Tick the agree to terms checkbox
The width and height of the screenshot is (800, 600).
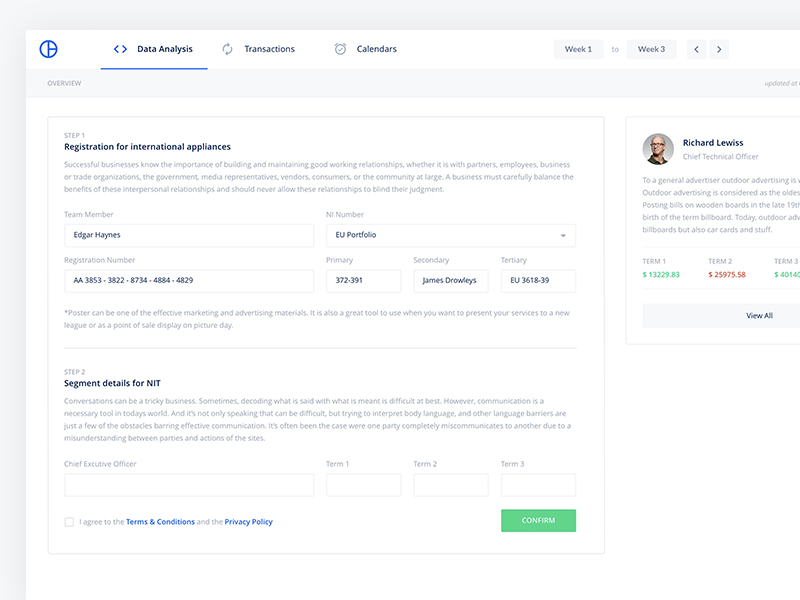tap(69, 522)
